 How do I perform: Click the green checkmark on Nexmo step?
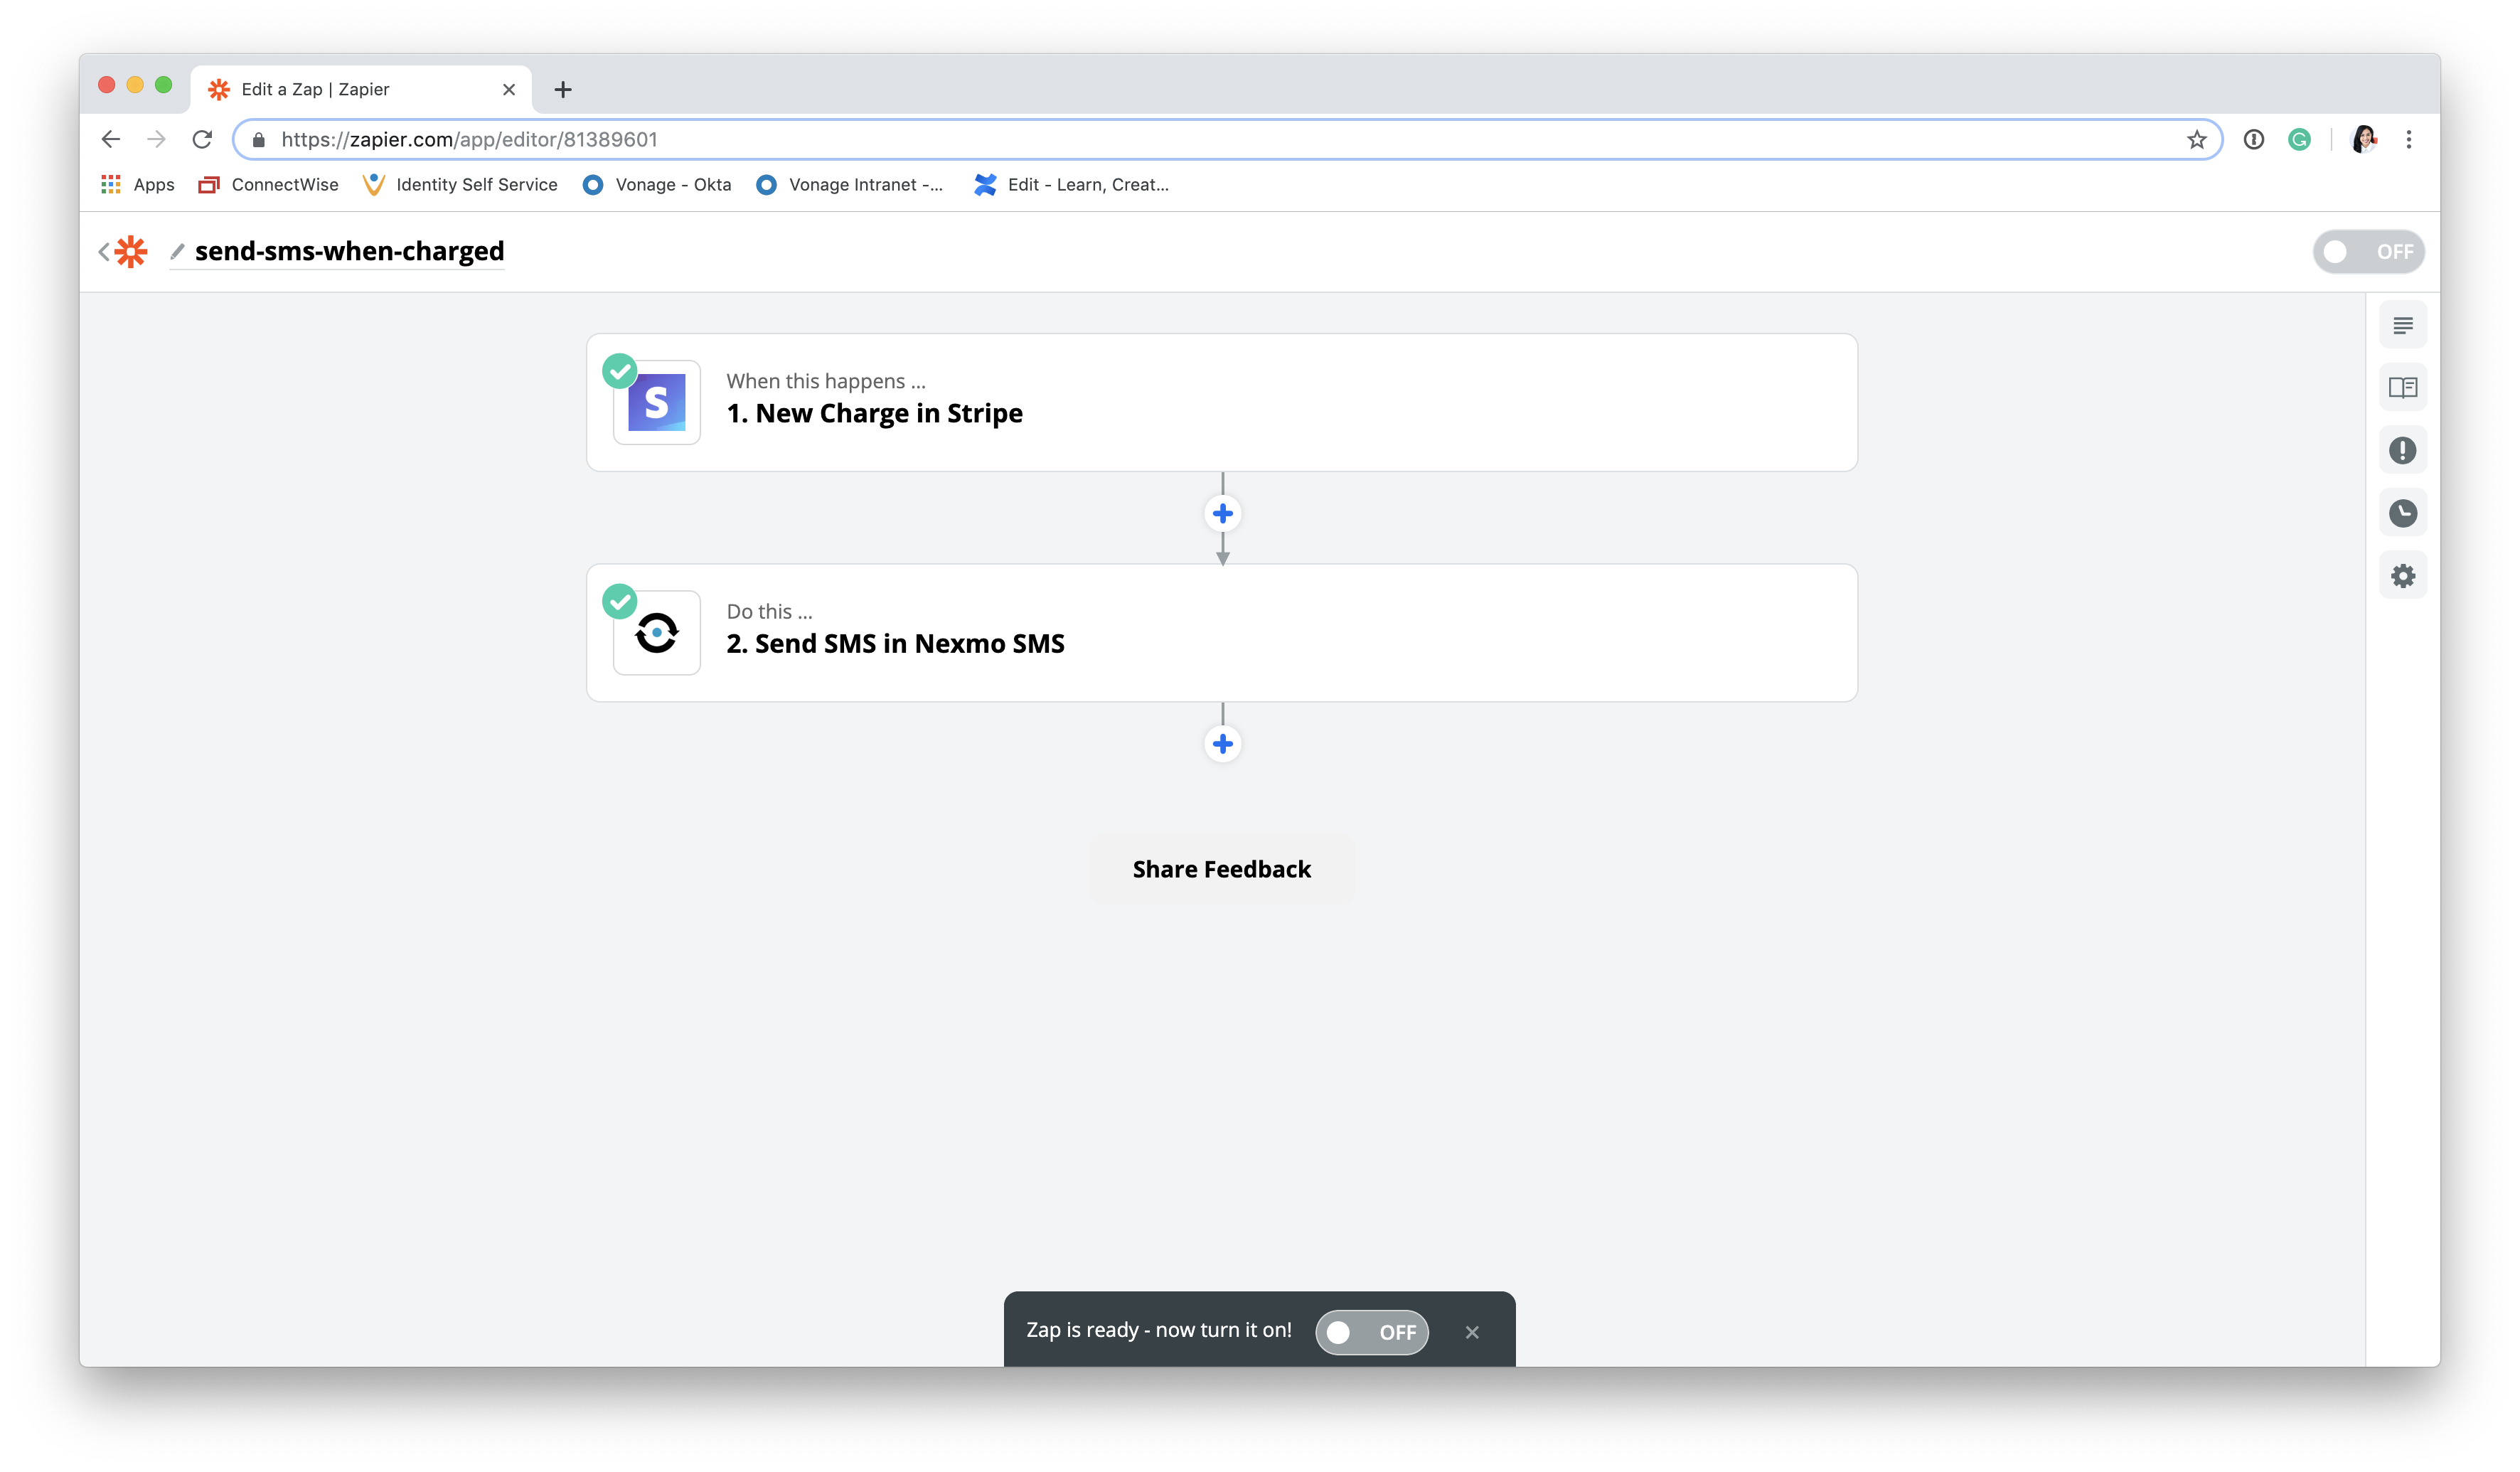pyautogui.click(x=620, y=601)
